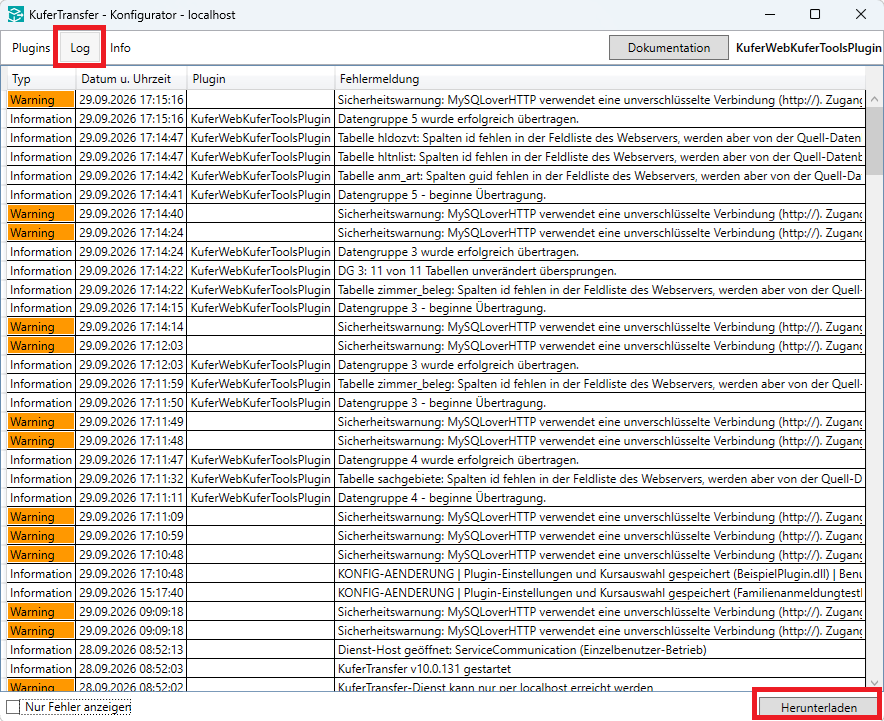Click the Fehlermeldung column header
Screen dimensions: 884x721
click(x=599, y=79)
